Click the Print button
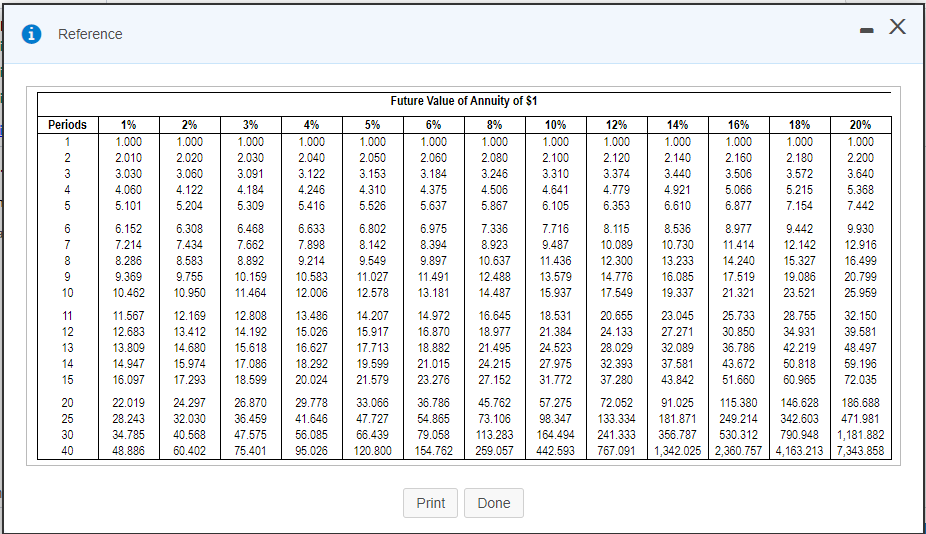The image size is (926, 534). 431,503
